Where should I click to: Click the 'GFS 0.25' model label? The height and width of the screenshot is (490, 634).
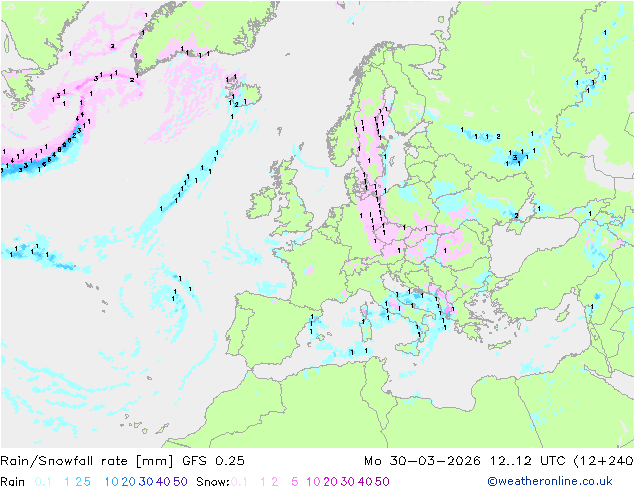click(213, 461)
